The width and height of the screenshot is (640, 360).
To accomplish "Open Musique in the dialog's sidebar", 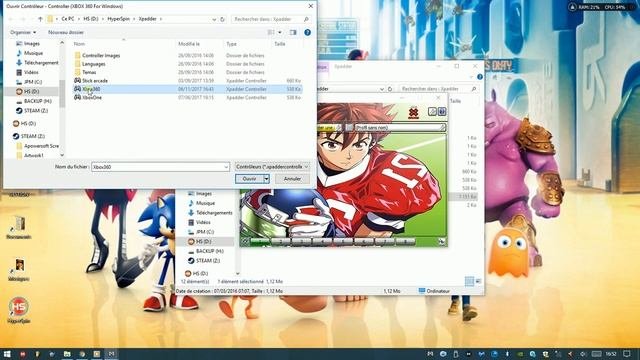I will pyautogui.click(x=33, y=53).
